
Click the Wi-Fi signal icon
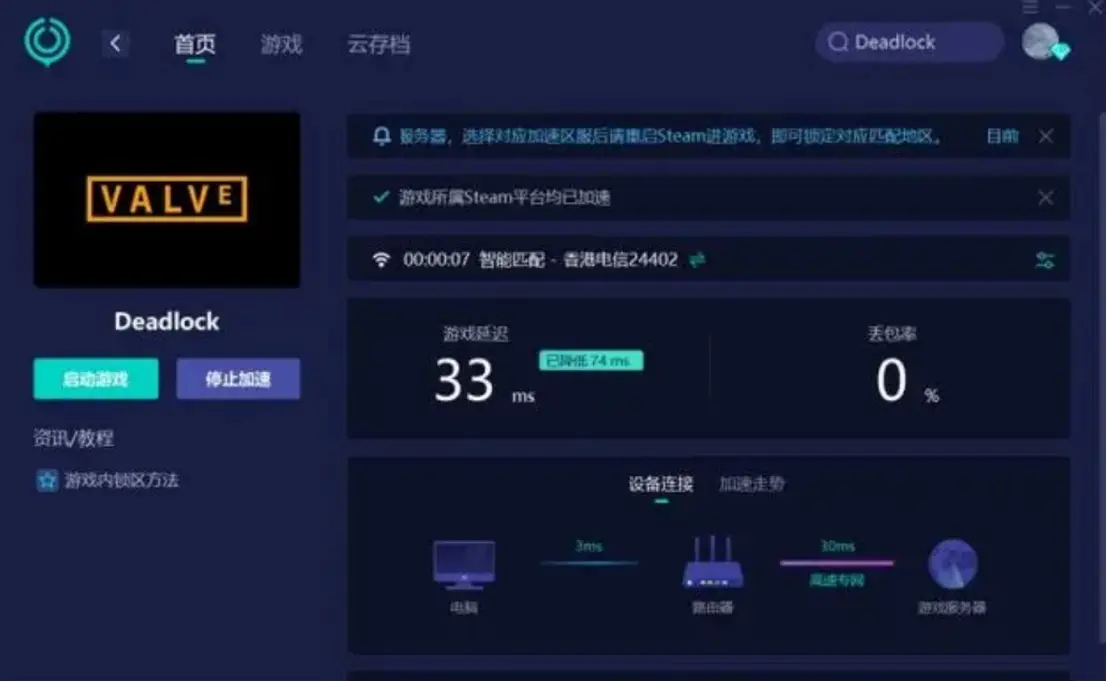pyautogui.click(x=381, y=260)
